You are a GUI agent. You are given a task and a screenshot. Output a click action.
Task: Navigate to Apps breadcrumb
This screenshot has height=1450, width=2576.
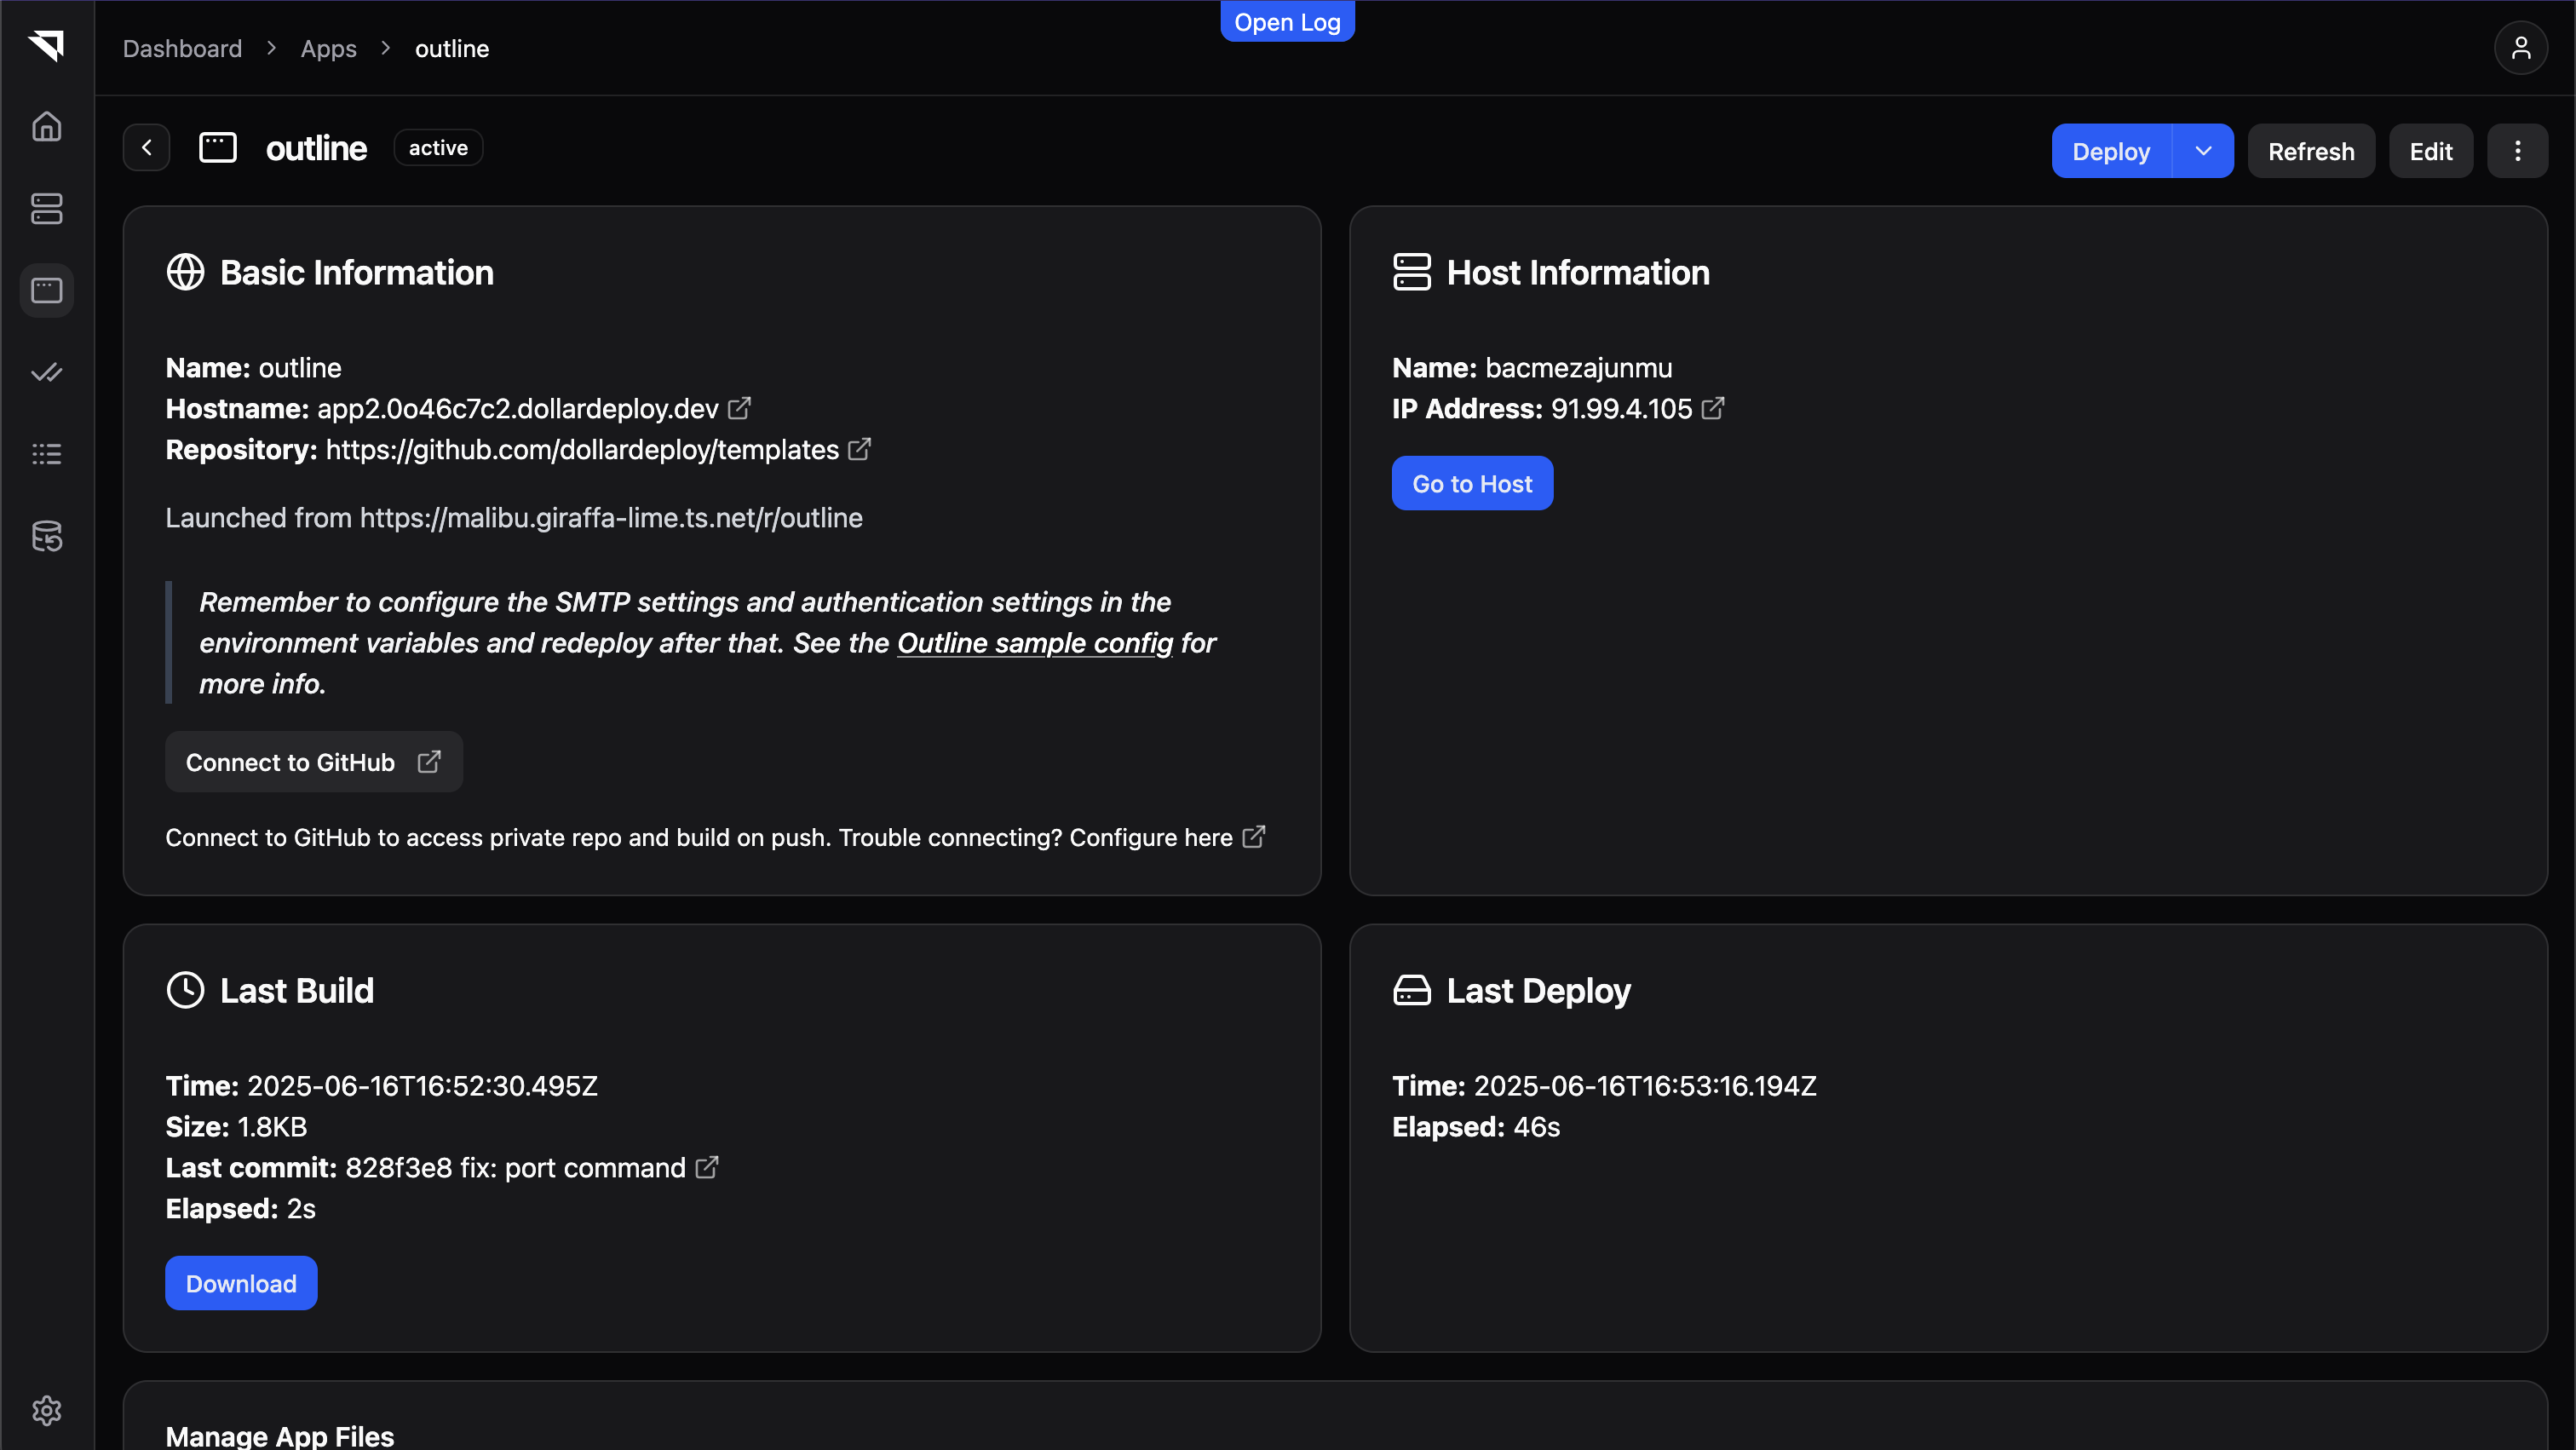[x=328, y=48]
